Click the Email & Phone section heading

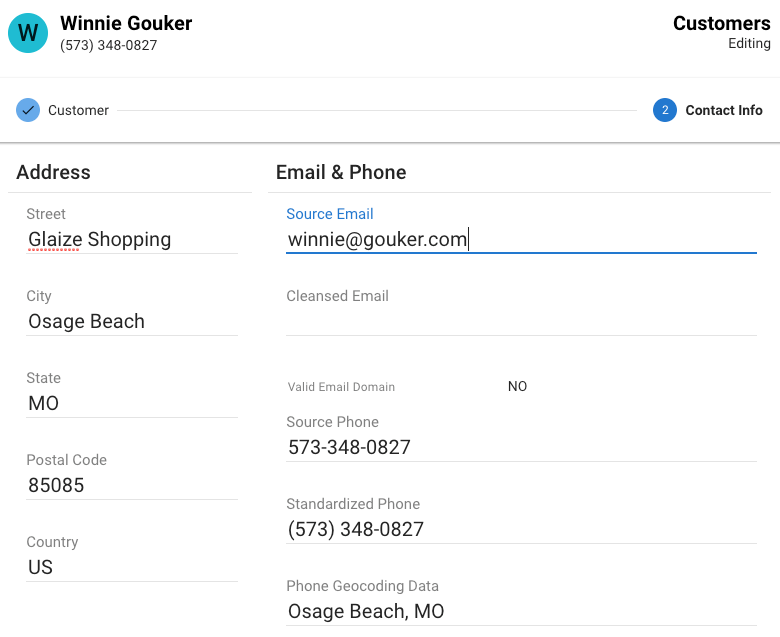pos(341,173)
